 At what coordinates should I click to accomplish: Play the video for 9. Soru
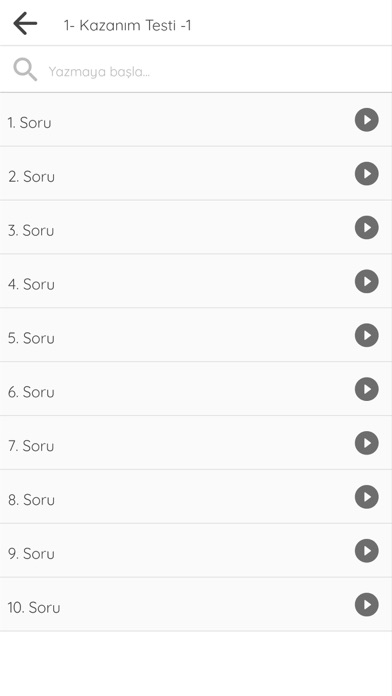(366, 551)
